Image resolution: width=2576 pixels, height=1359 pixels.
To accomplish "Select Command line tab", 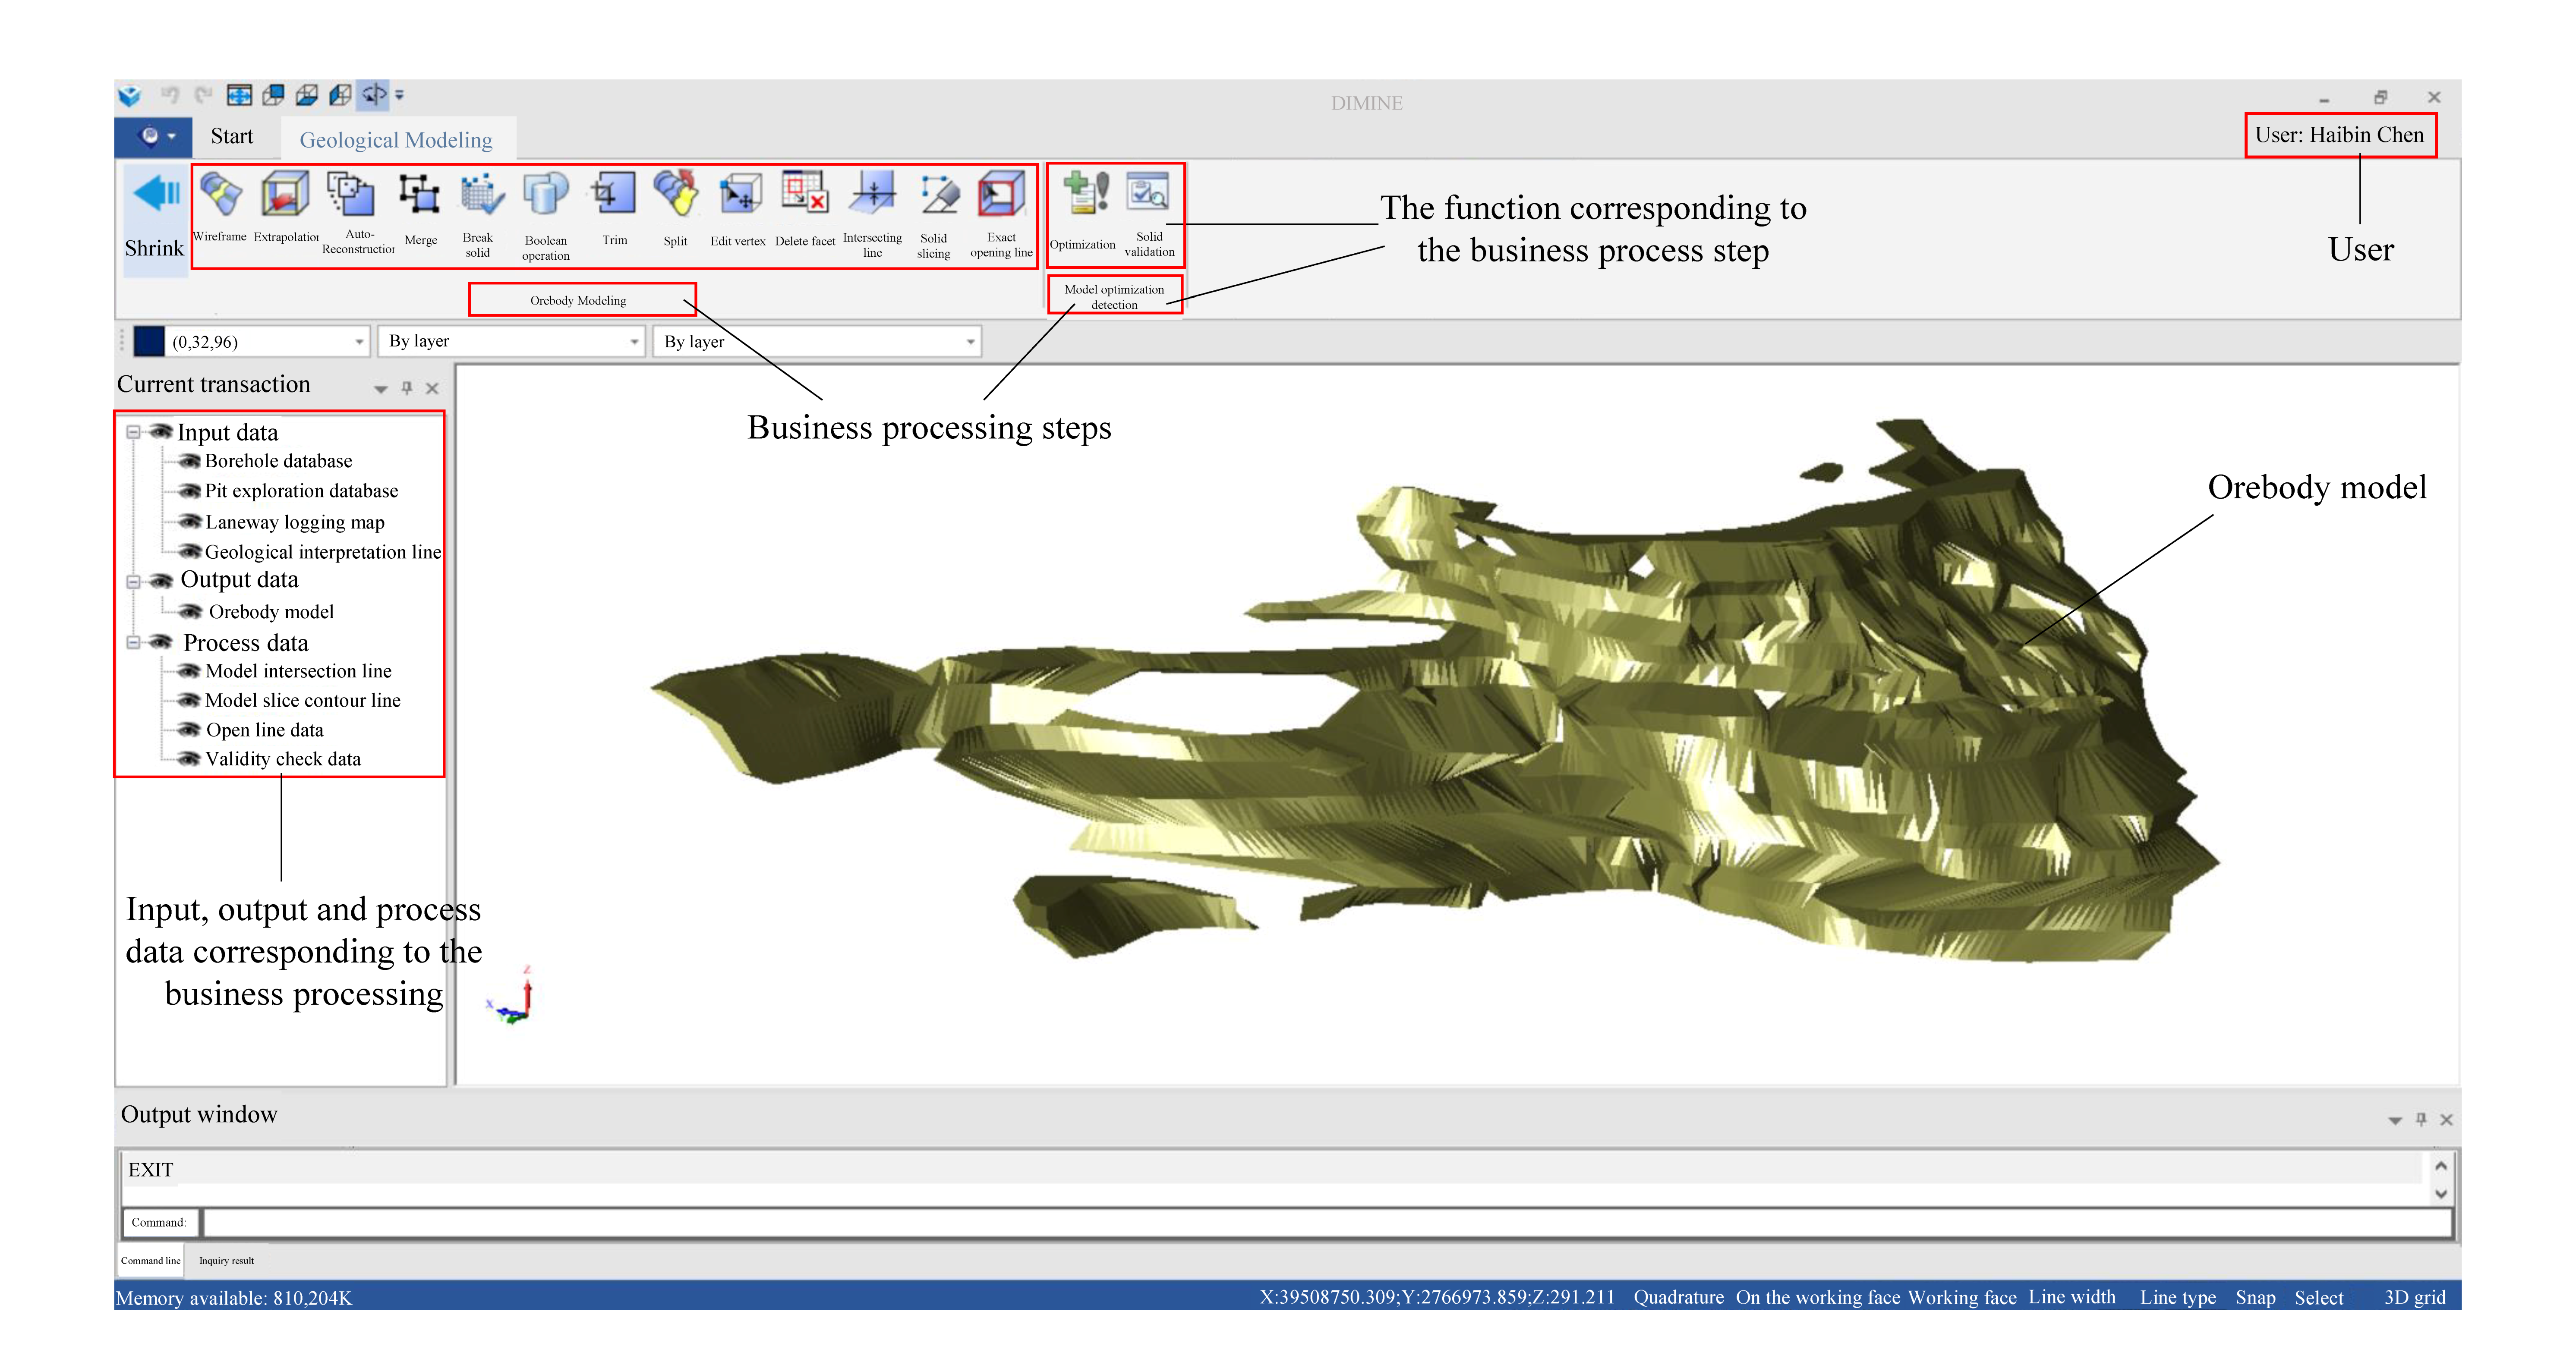I will click(151, 1260).
